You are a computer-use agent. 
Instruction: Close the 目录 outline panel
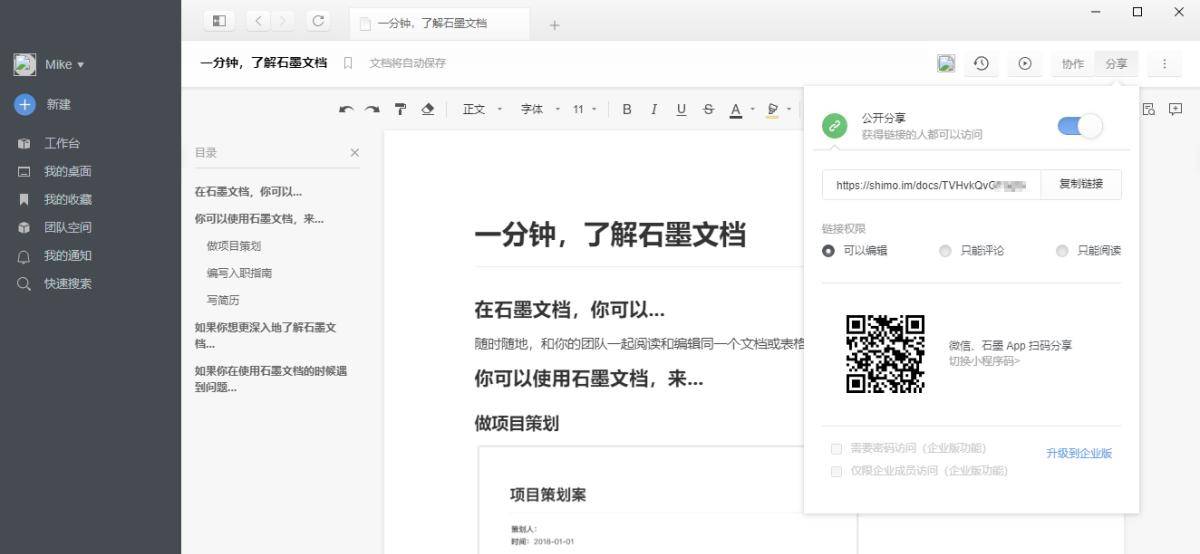point(354,153)
